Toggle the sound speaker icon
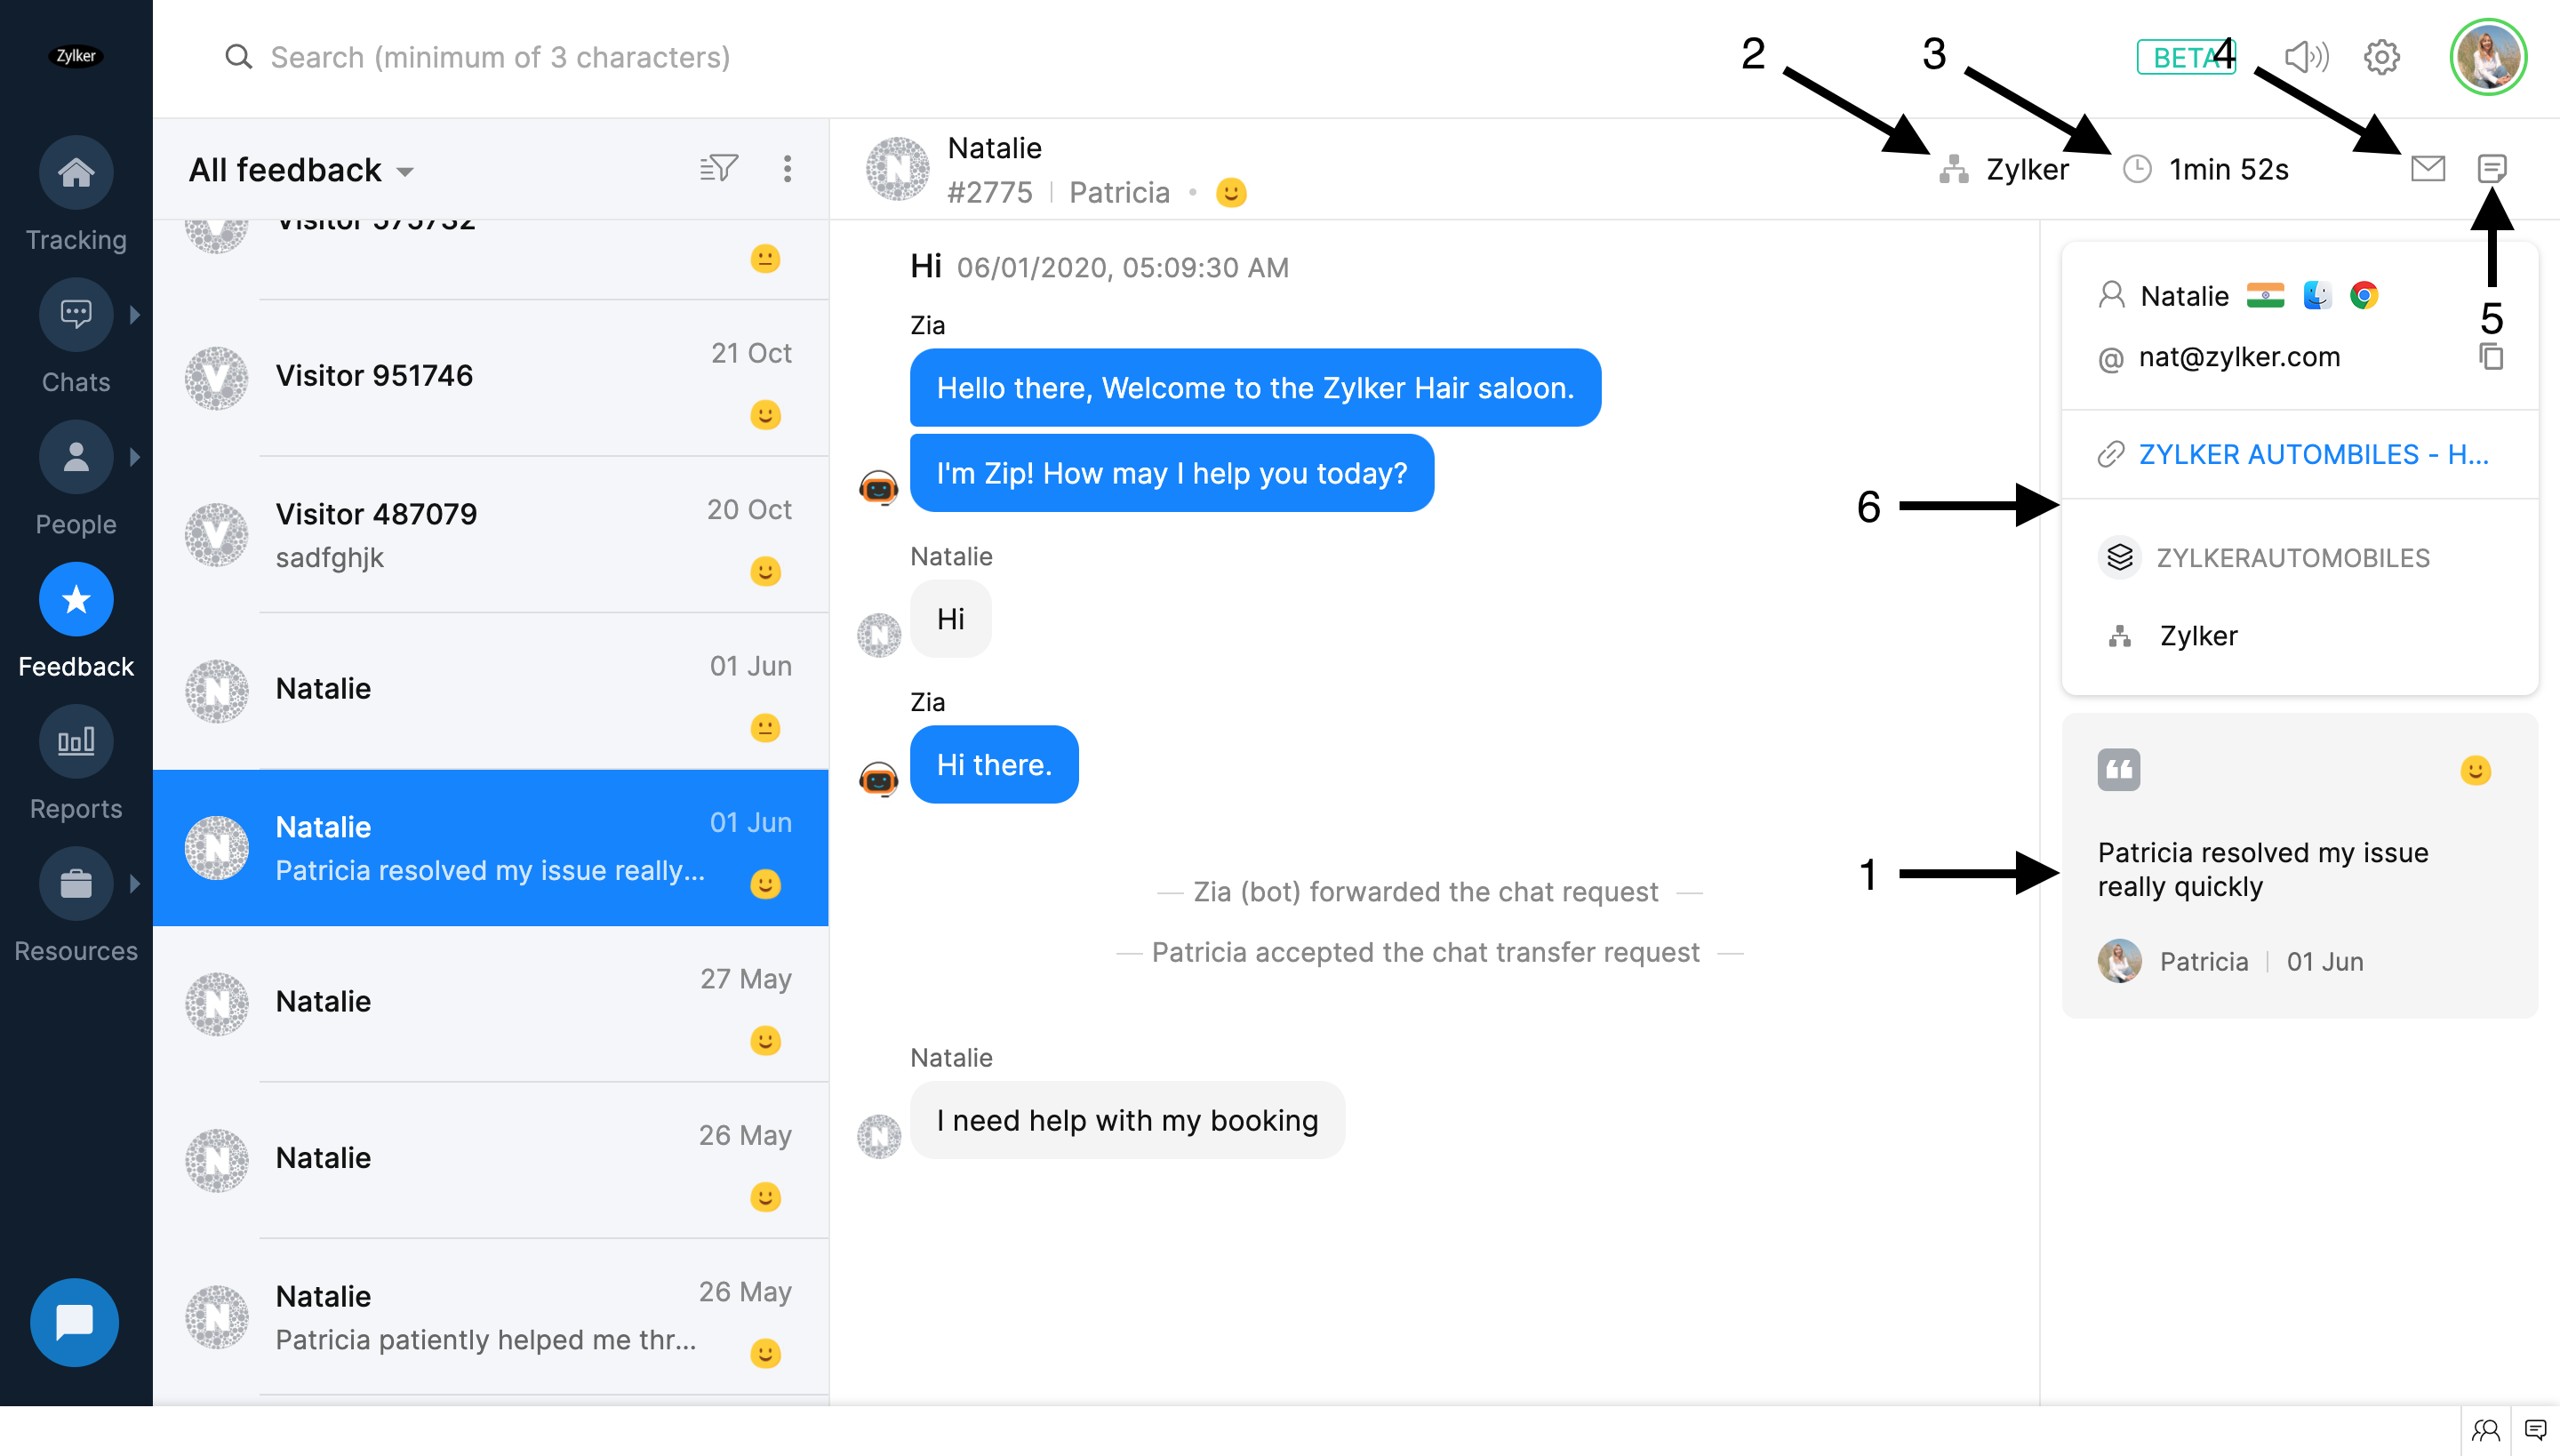This screenshot has width=2560, height=1456. 2306,57
